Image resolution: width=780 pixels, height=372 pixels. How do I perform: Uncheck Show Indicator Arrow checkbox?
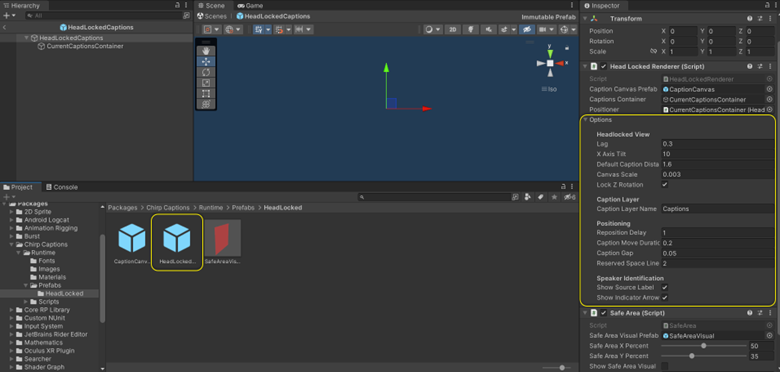click(665, 297)
